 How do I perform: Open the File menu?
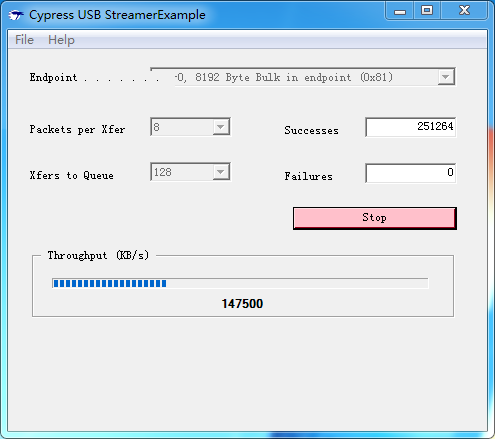coord(24,40)
